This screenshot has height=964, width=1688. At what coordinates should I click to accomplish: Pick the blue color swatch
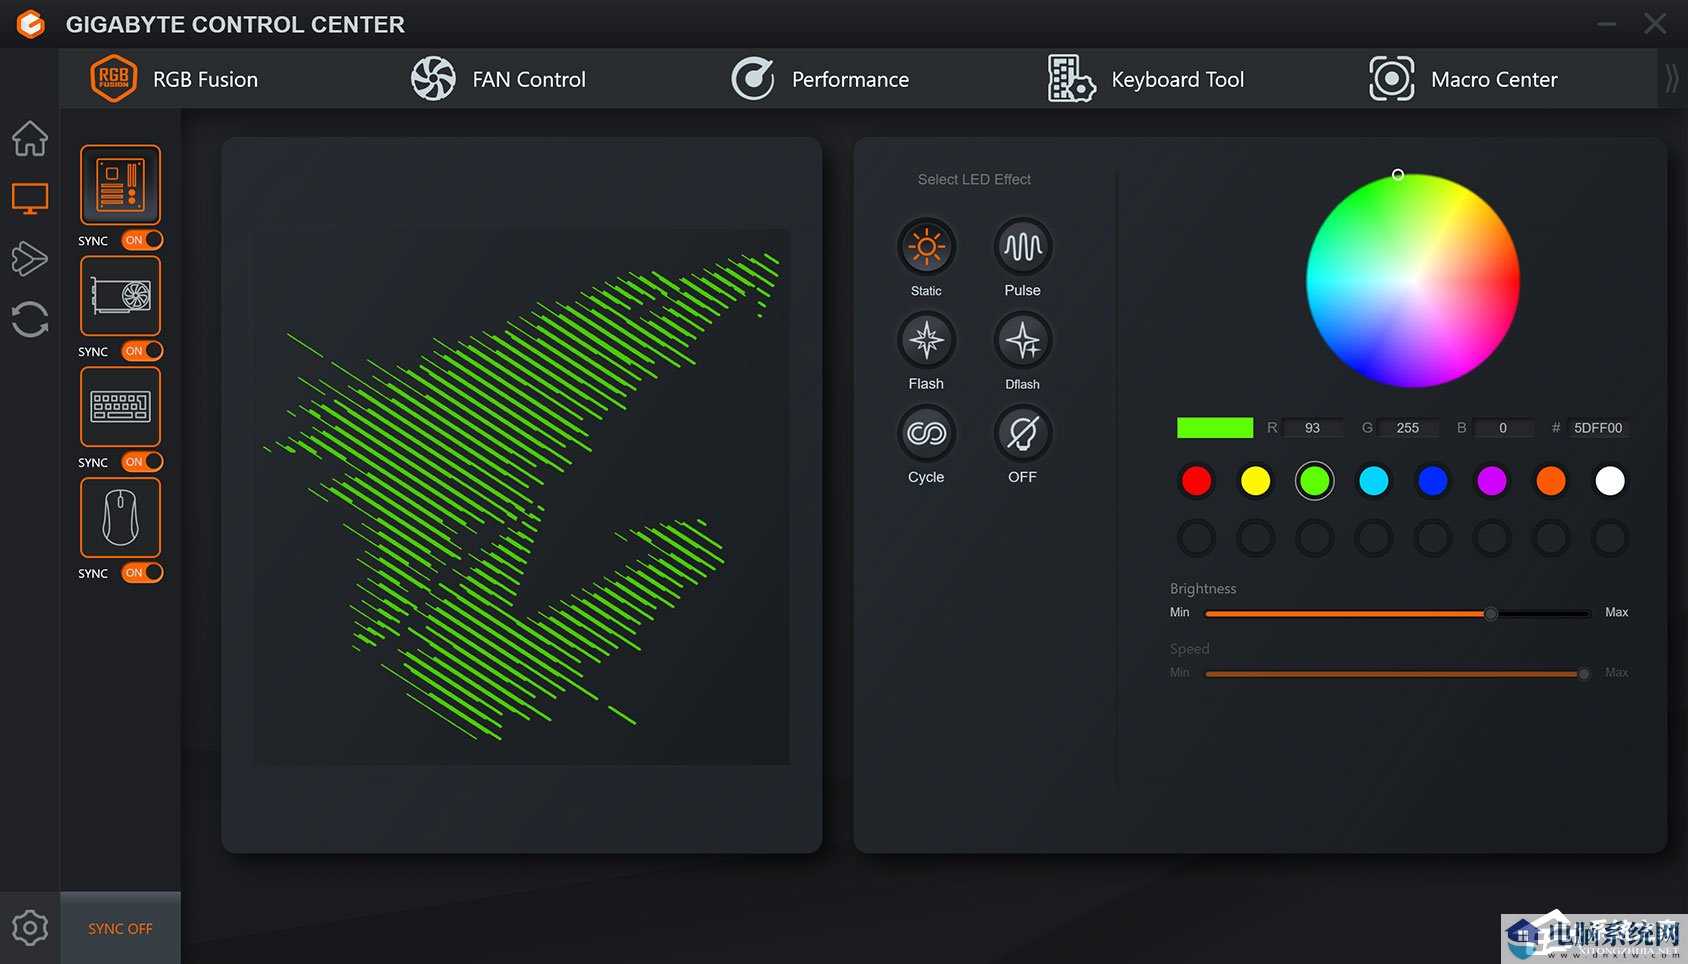(1432, 481)
